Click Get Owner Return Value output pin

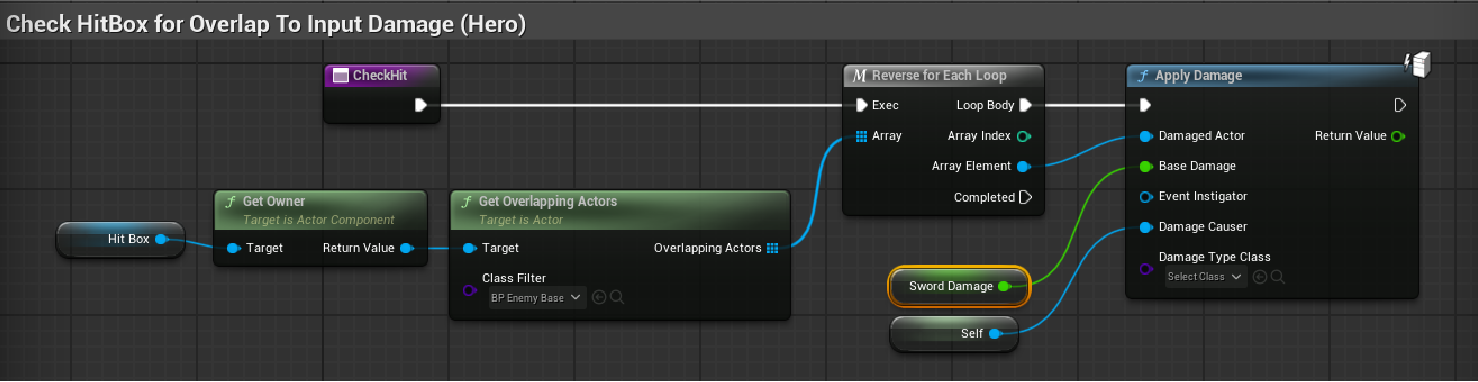pos(406,248)
